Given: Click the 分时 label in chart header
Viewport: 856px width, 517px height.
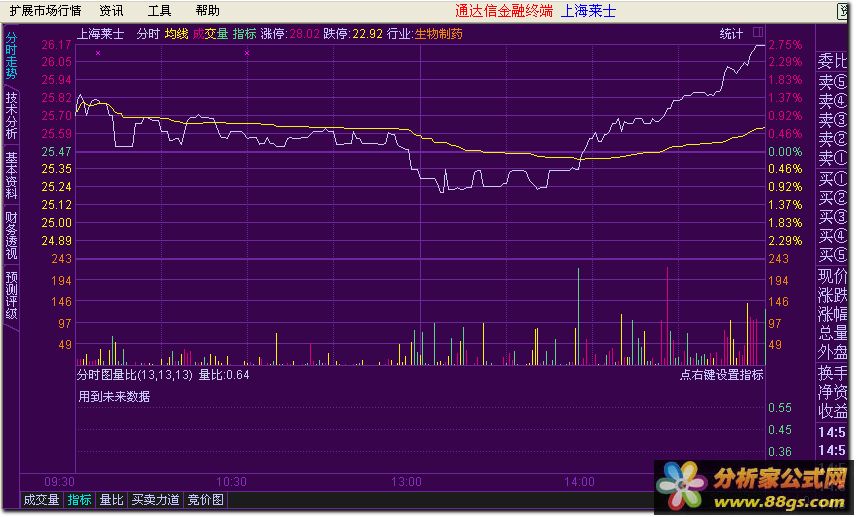Looking at the screenshot, I should pyautogui.click(x=148, y=34).
